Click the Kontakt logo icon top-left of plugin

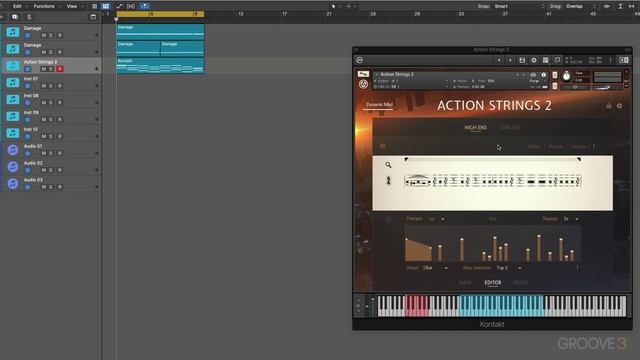point(360,60)
